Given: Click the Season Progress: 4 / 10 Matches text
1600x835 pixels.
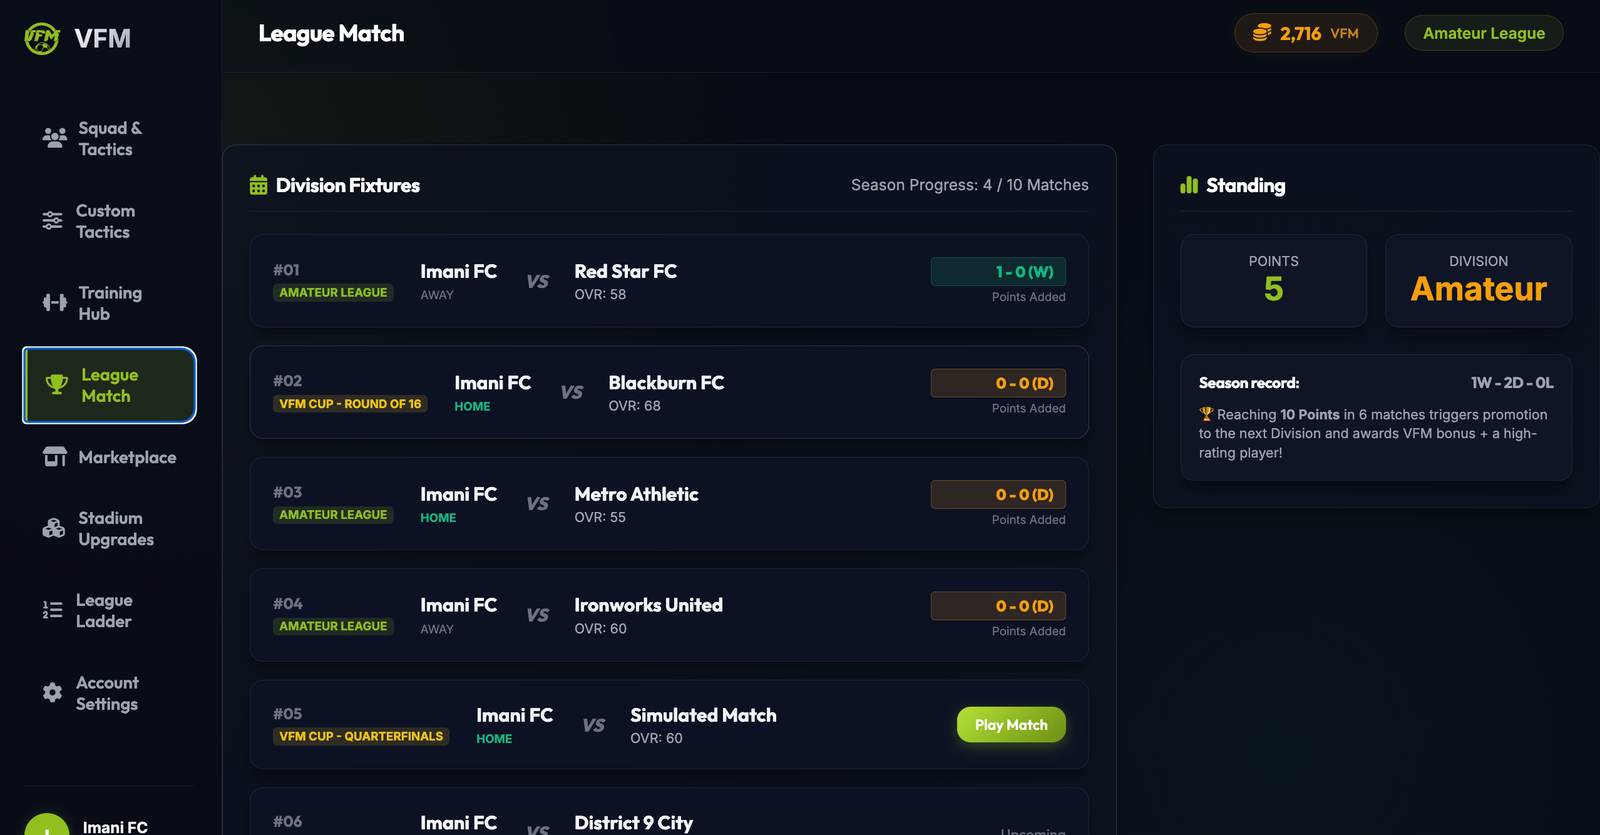Looking at the screenshot, I should [970, 185].
